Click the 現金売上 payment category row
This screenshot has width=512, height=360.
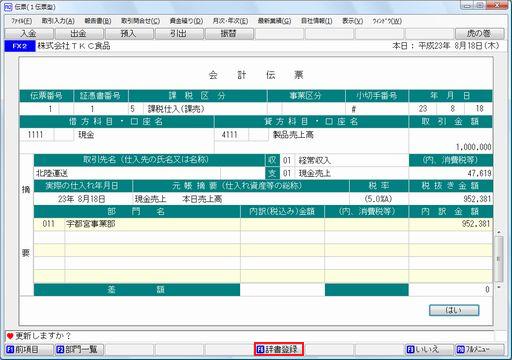(344, 173)
